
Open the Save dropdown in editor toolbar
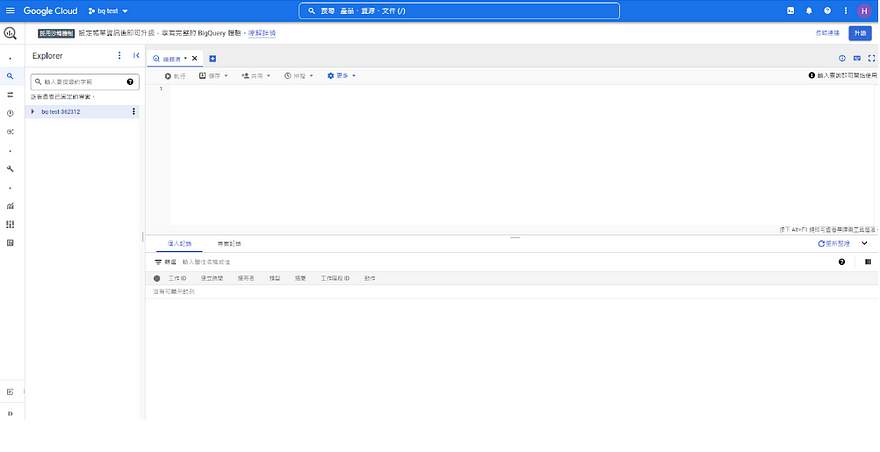pos(213,76)
